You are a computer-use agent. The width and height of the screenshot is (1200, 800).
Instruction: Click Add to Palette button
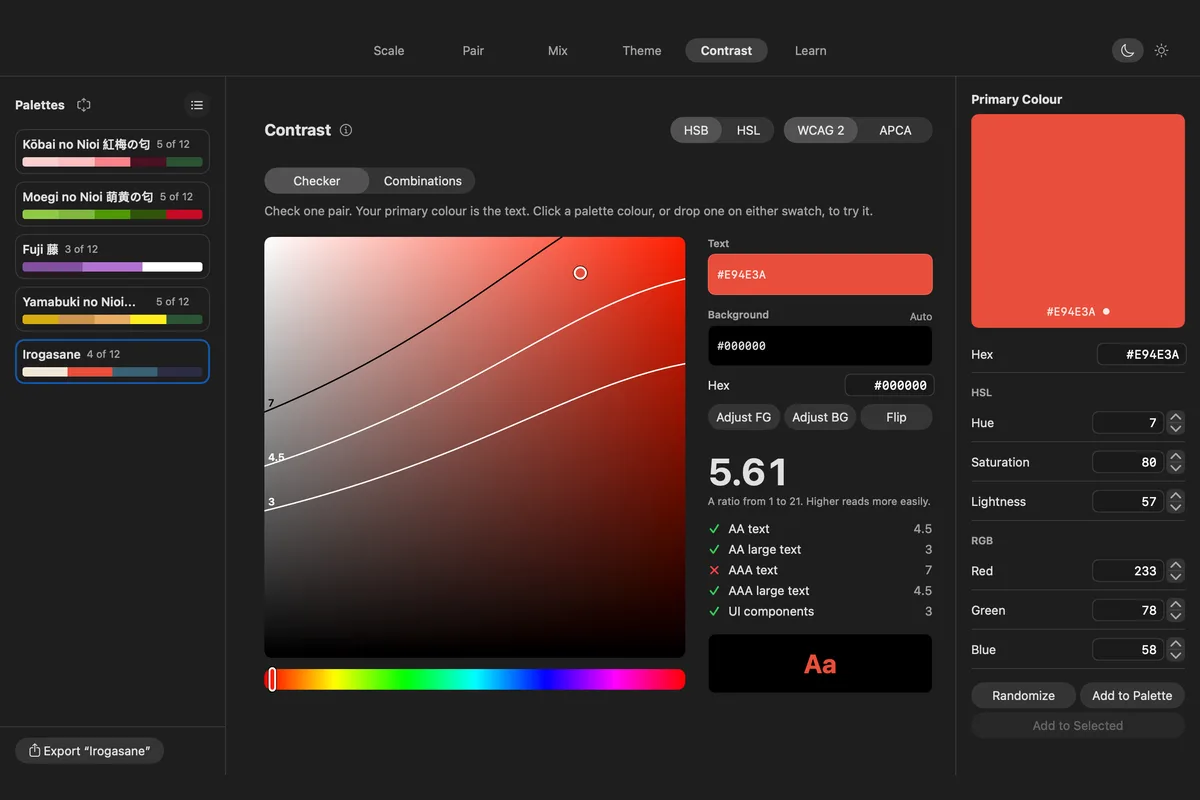tap(1132, 695)
